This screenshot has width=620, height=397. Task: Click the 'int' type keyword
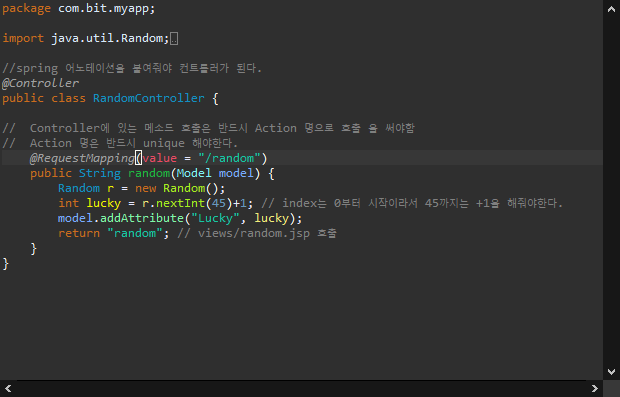point(68,203)
